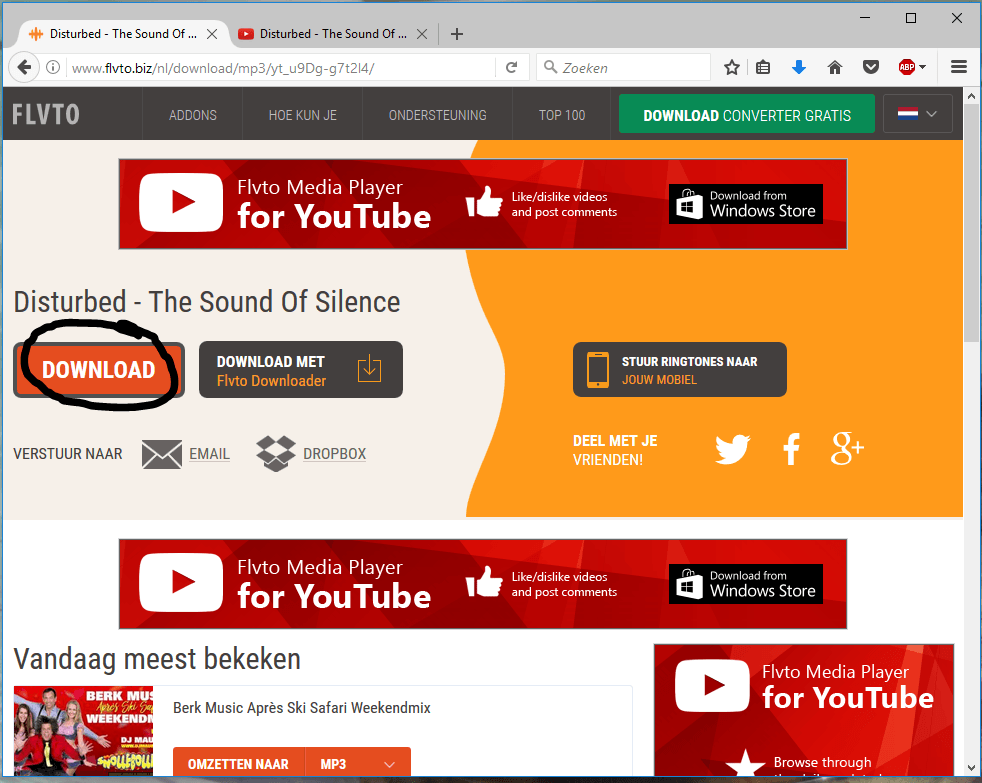The image size is (982, 783).
Task: Click the Disturbed - The Sound Of Silence heading
Action: tap(207, 302)
